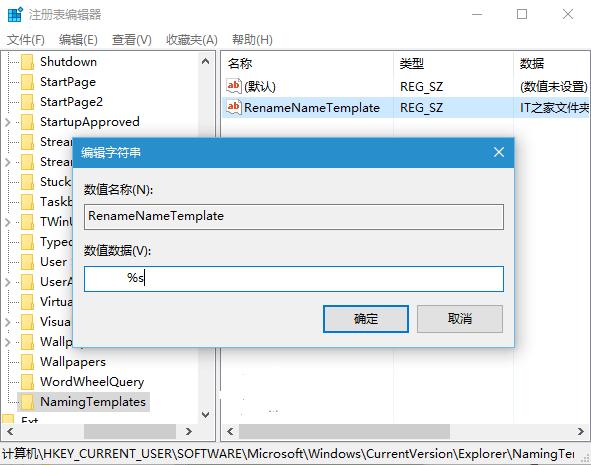
Task: Select the Taskb folder icon
Action: click(28, 202)
